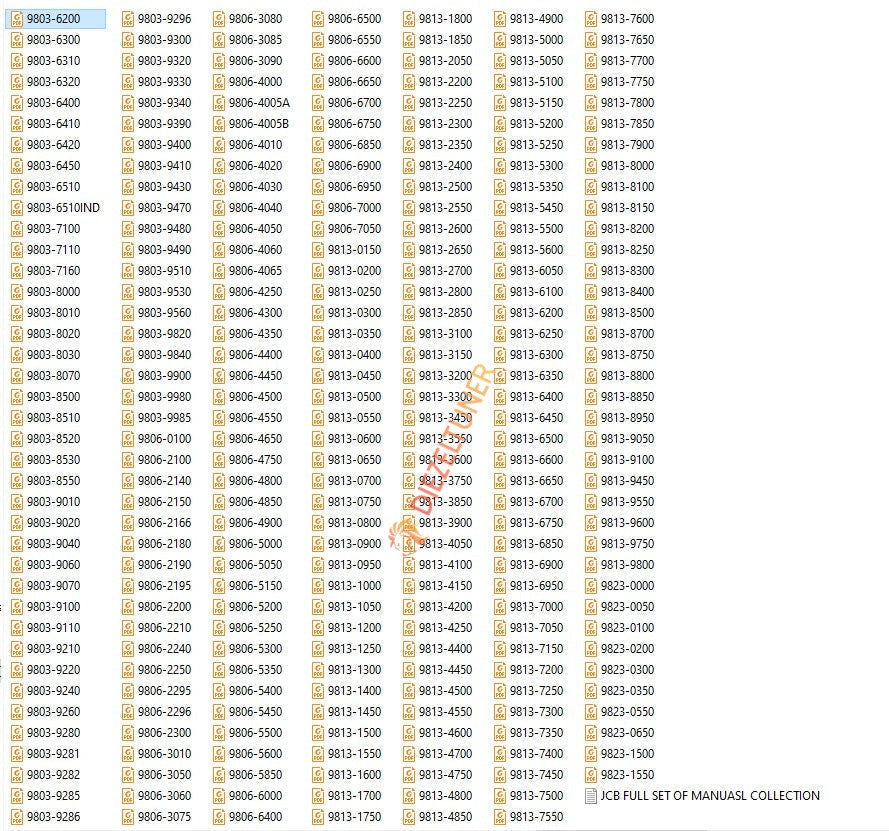Click the icon next to 9823-0000
Viewport: 889px width, 831px height.
591,586
